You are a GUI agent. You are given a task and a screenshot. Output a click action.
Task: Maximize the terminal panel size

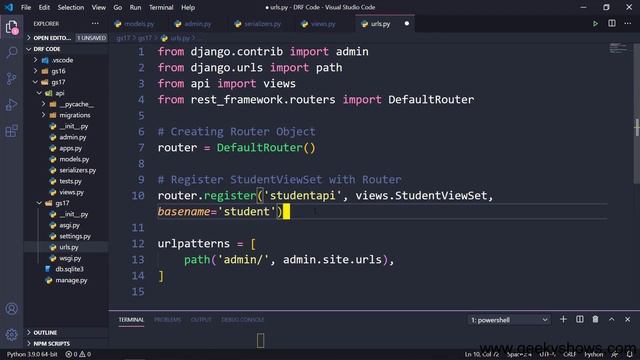point(611,319)
